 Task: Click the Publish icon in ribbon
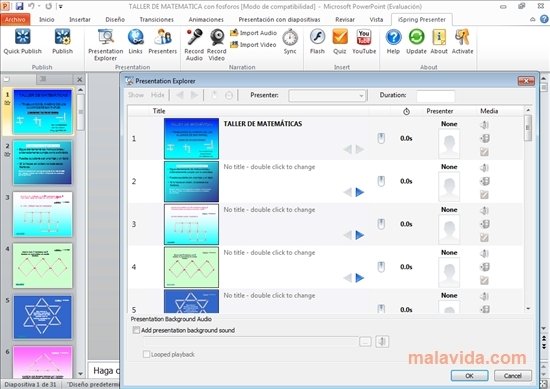(x=62, y=36)
